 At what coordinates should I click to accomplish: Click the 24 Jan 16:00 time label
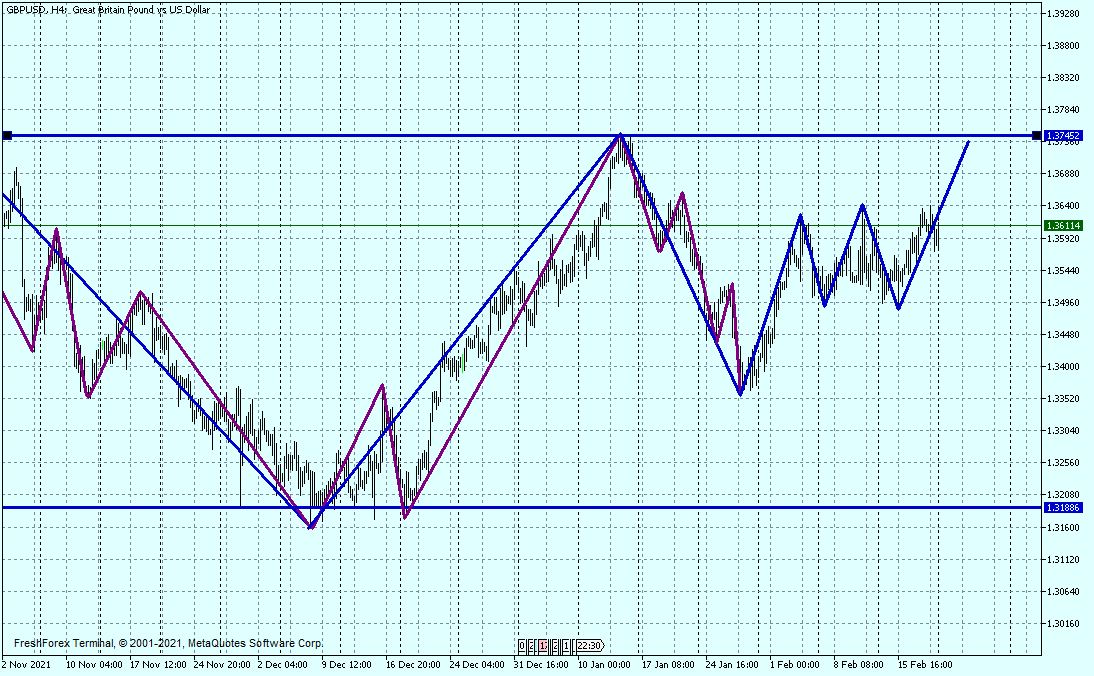[x=732, y=665]
